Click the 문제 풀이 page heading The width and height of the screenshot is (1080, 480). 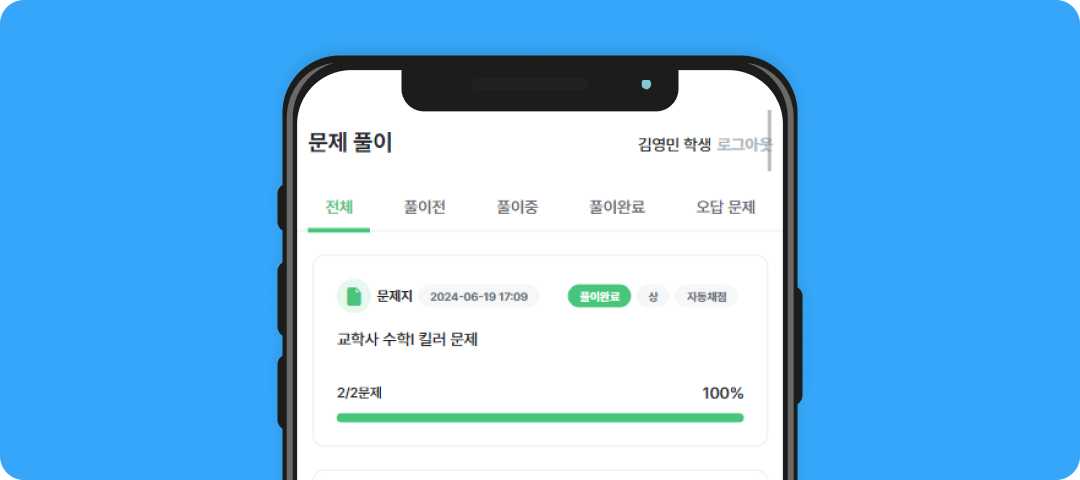350,143
